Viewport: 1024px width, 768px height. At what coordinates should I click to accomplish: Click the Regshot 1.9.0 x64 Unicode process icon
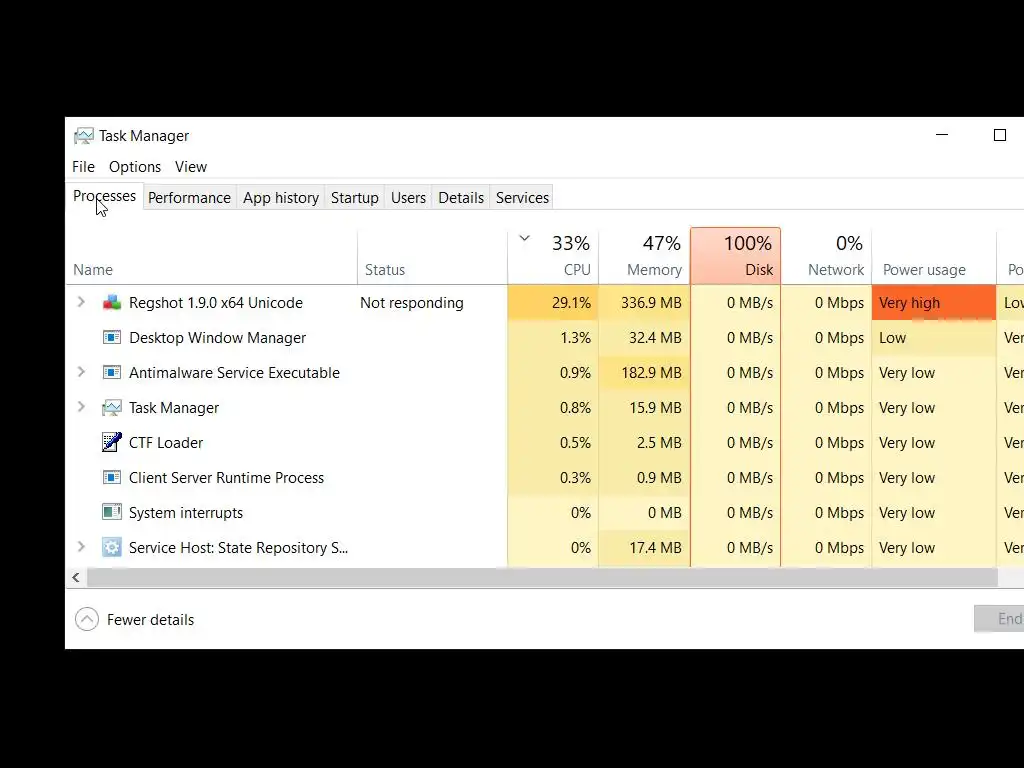coord(112,303)
